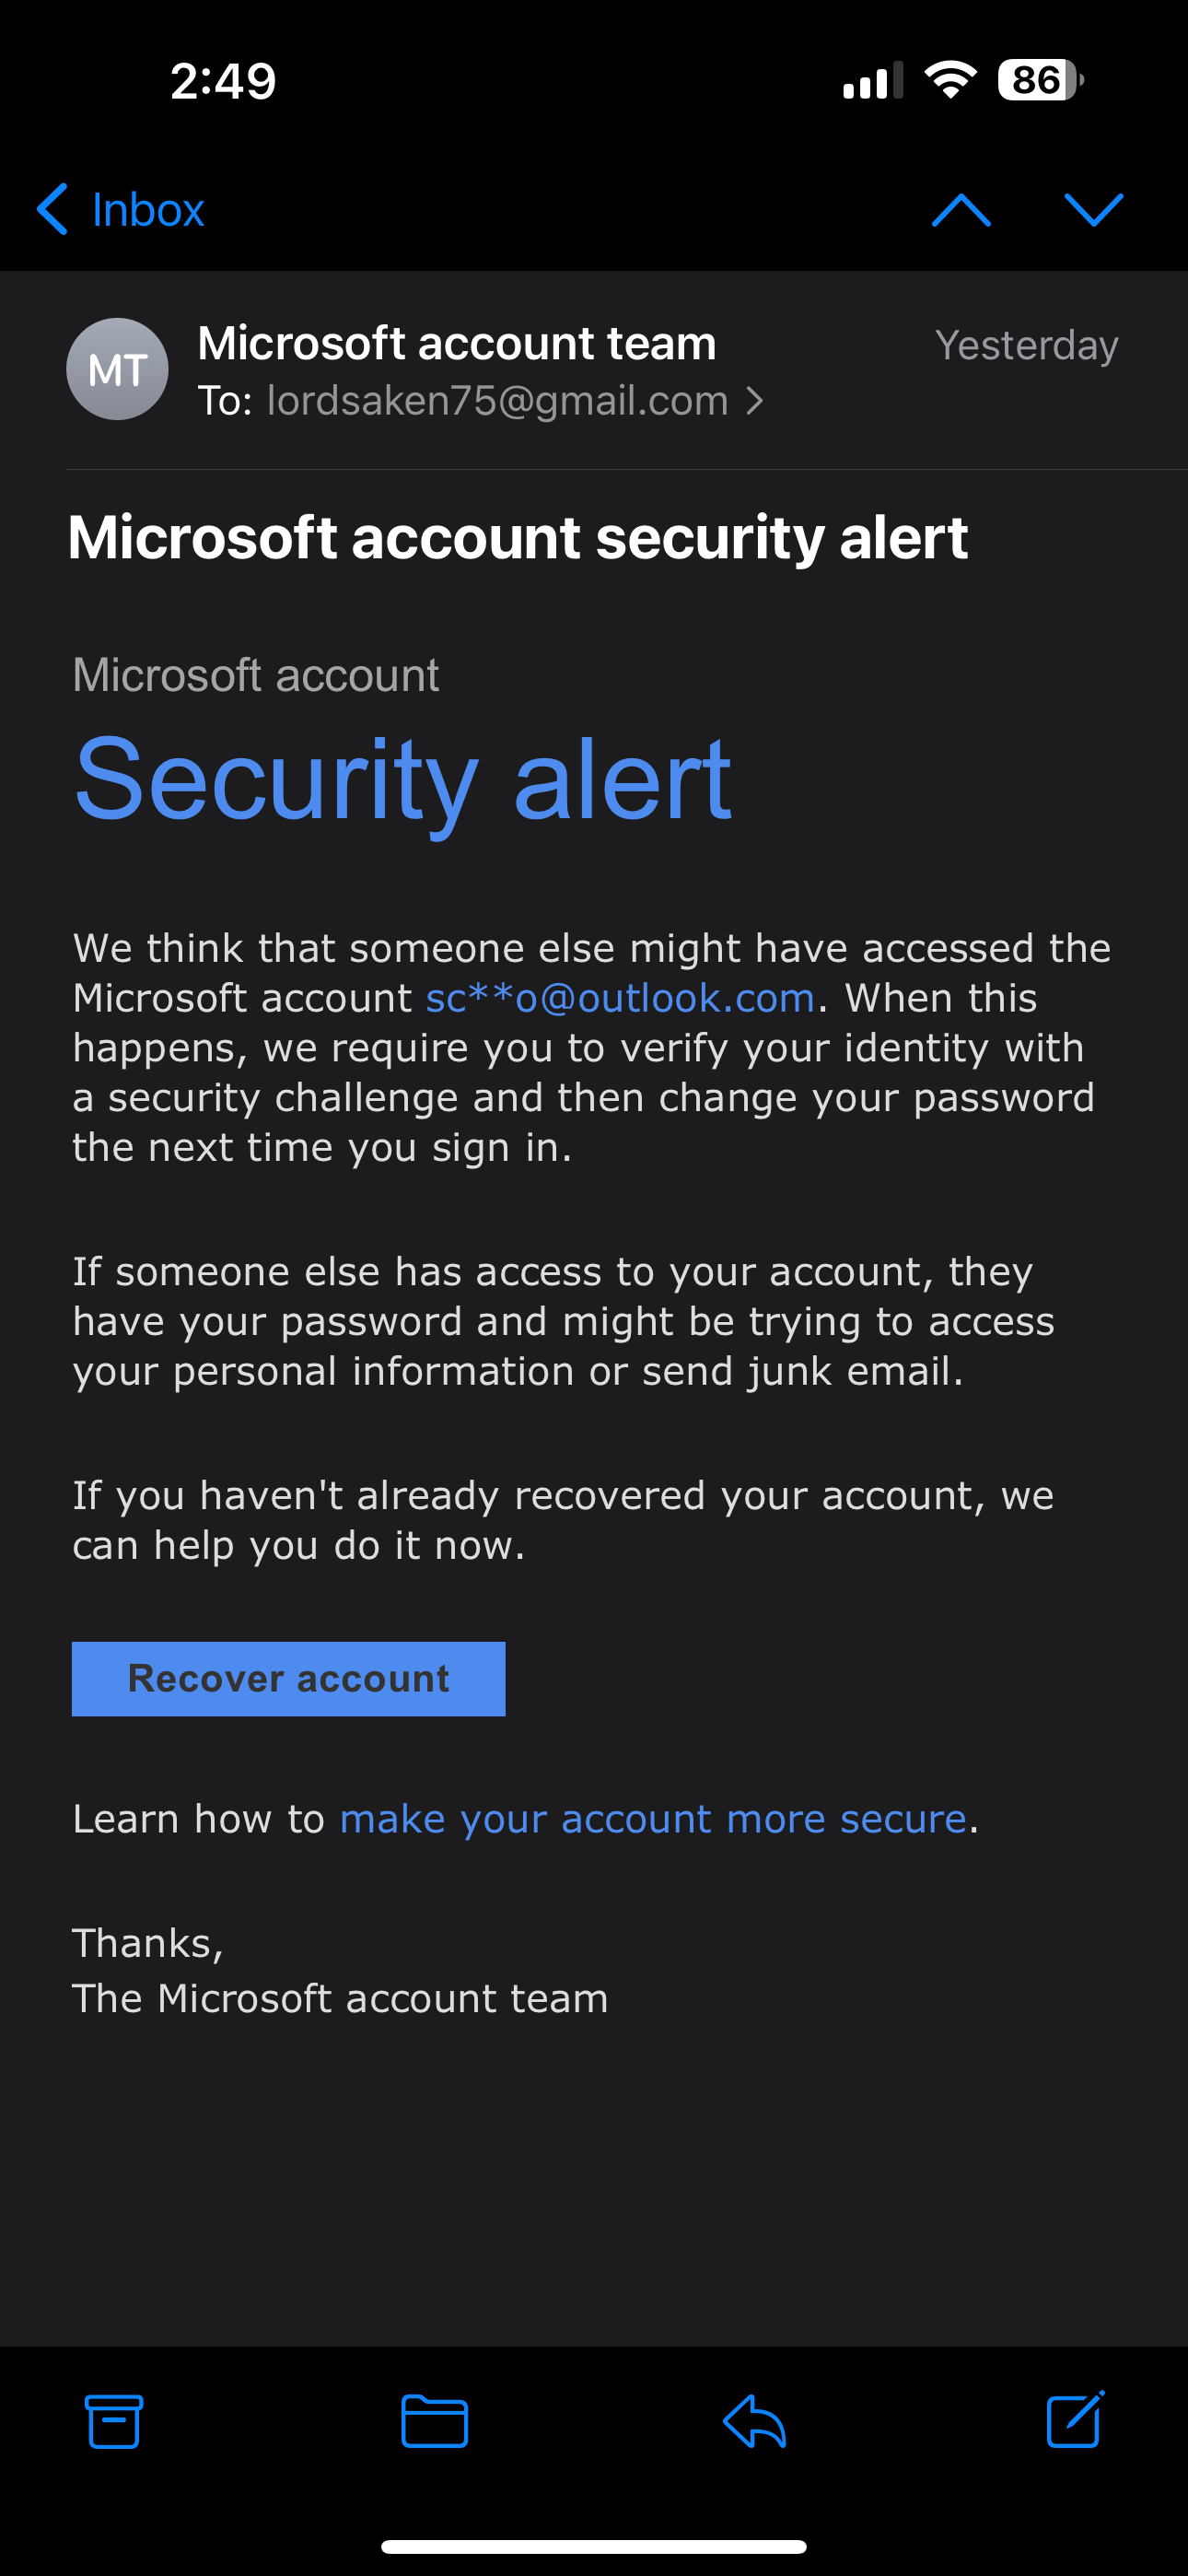Expand recipient lordsaken75@gmail.com details chevron
Viewport: 1188px width, 2576px height.
tap(755, 401)
